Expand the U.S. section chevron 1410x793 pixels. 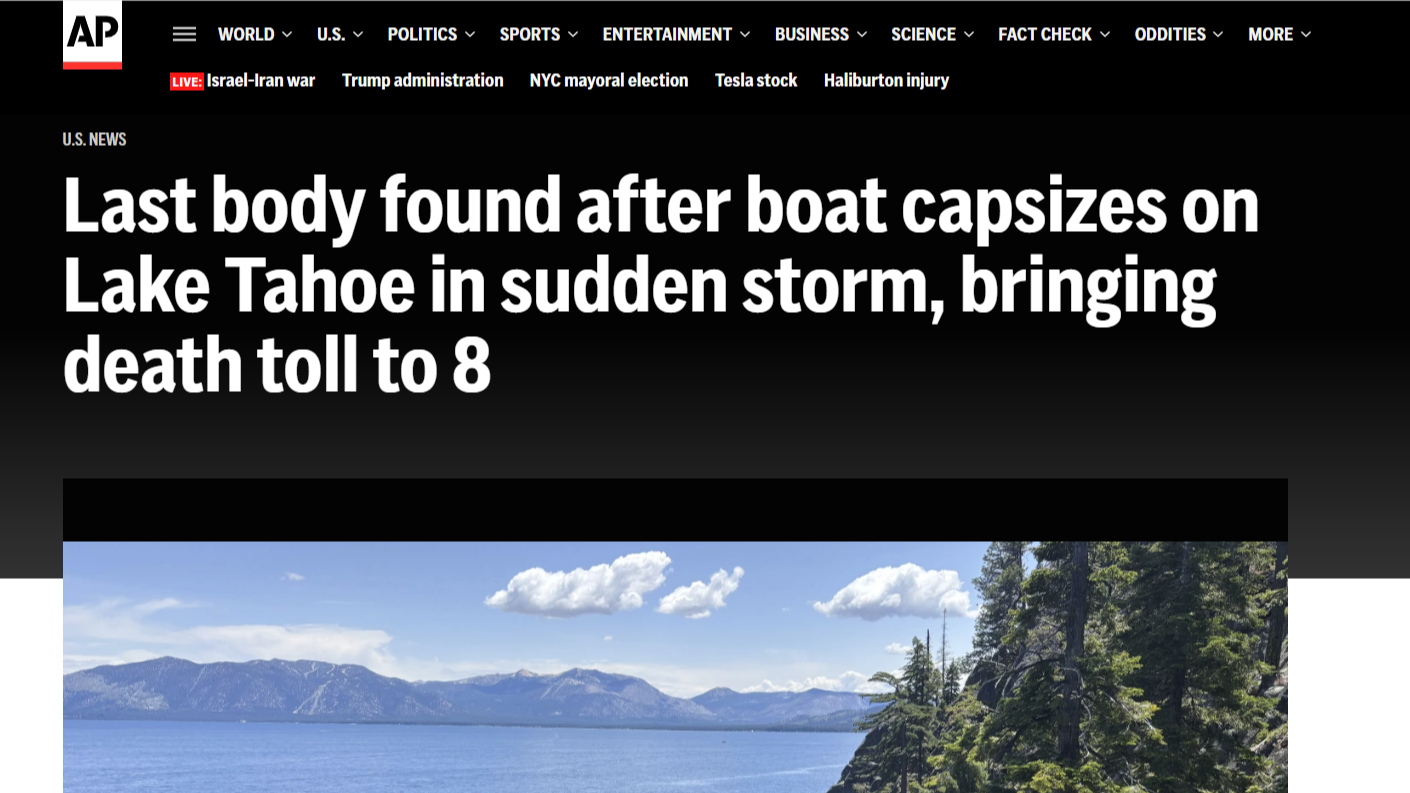tap(358, 35)
